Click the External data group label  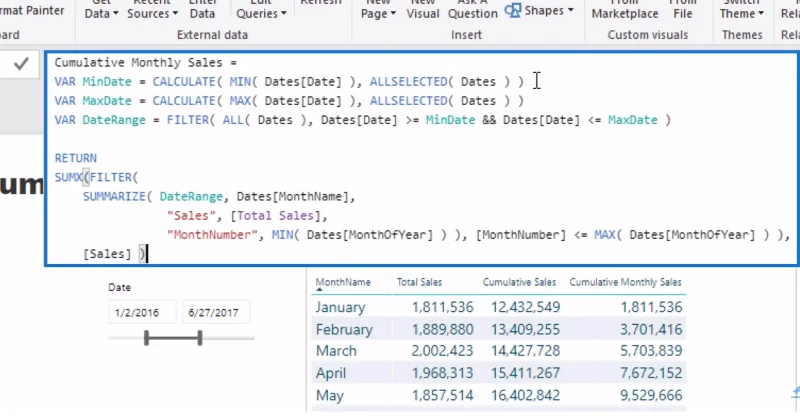point(212,35)
